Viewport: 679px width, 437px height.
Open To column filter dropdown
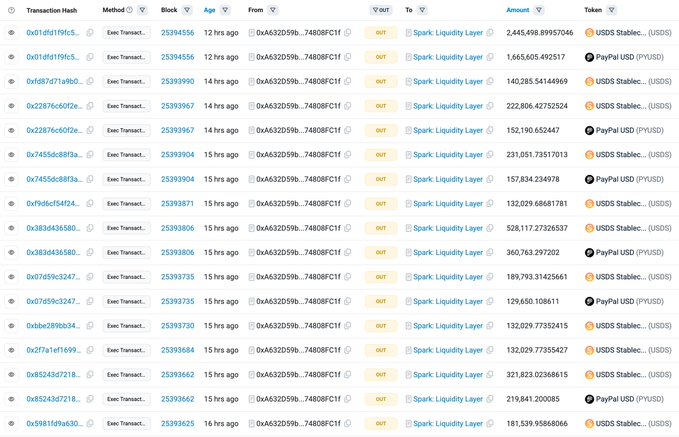point(422,10)
